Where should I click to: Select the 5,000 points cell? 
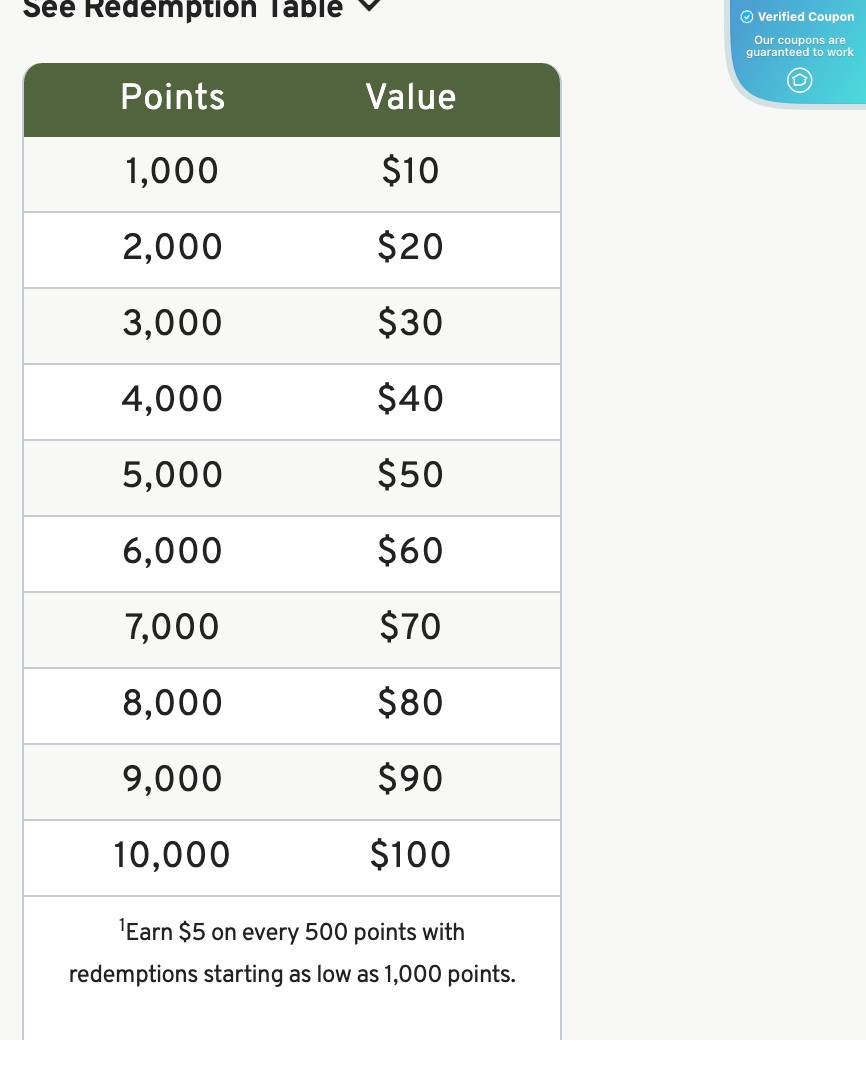click(x=173, y=476)
